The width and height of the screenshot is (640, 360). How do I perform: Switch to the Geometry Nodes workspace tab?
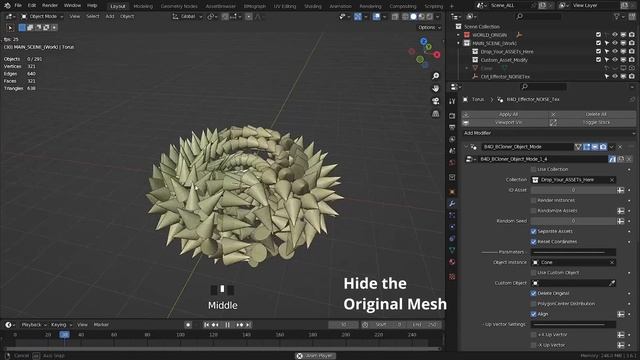click(179, 6)
